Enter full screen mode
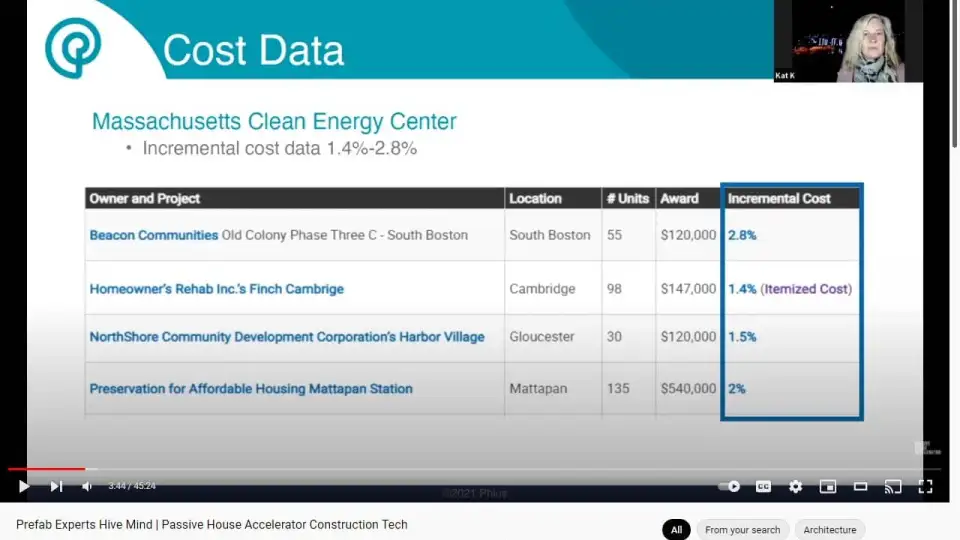Viewport: 960px width, 540px height. coord(925,486)
